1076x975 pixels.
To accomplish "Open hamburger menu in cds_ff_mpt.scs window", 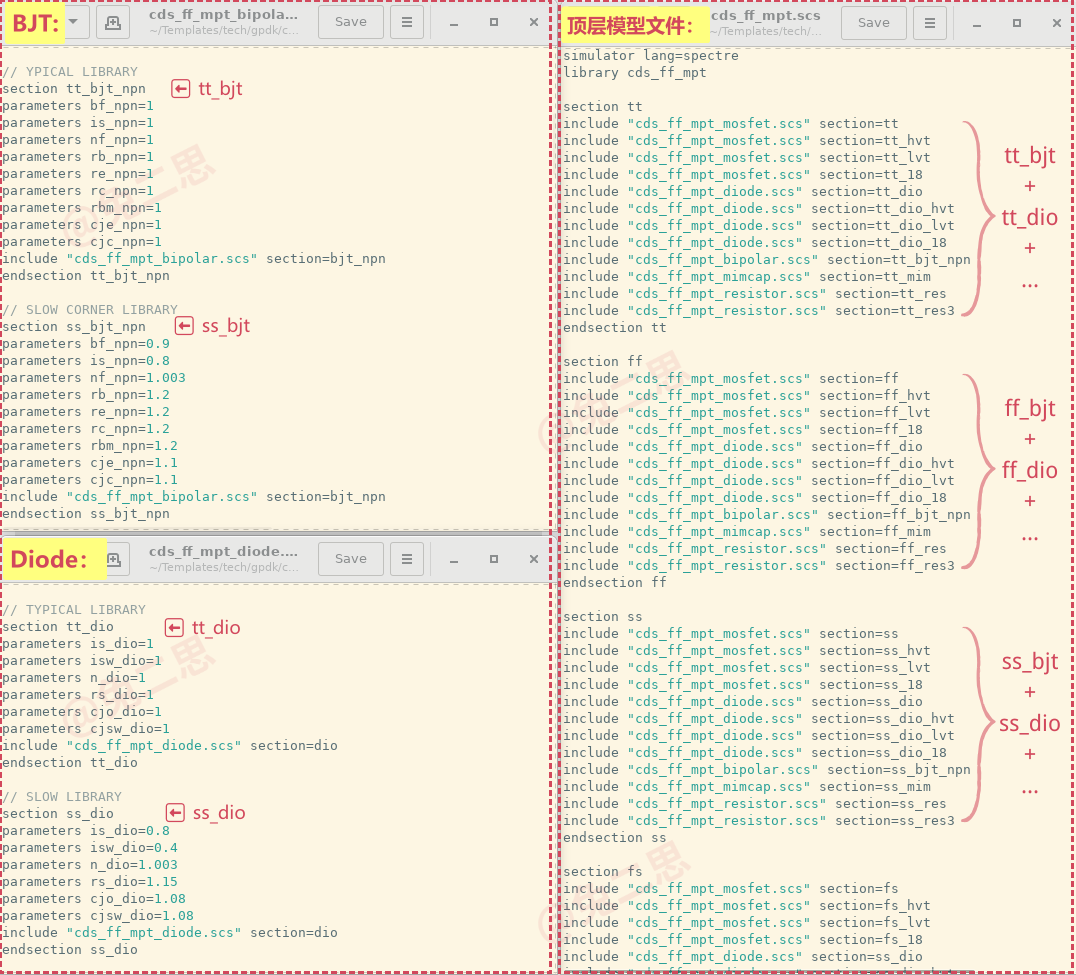I will pos(930,23).
